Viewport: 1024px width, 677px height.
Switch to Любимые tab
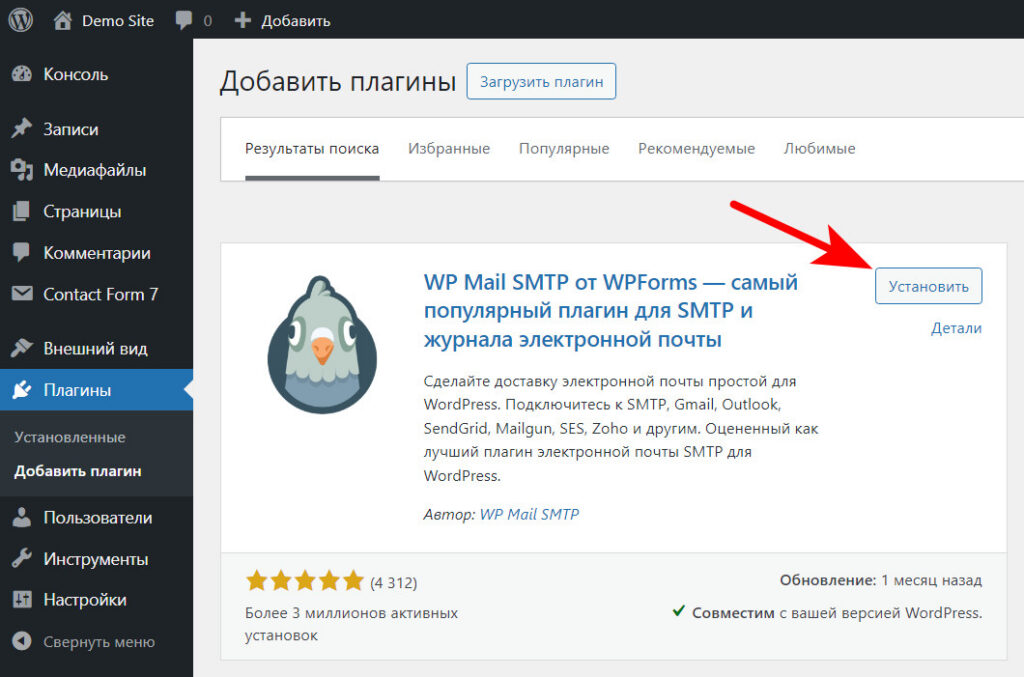pos(820,149)
